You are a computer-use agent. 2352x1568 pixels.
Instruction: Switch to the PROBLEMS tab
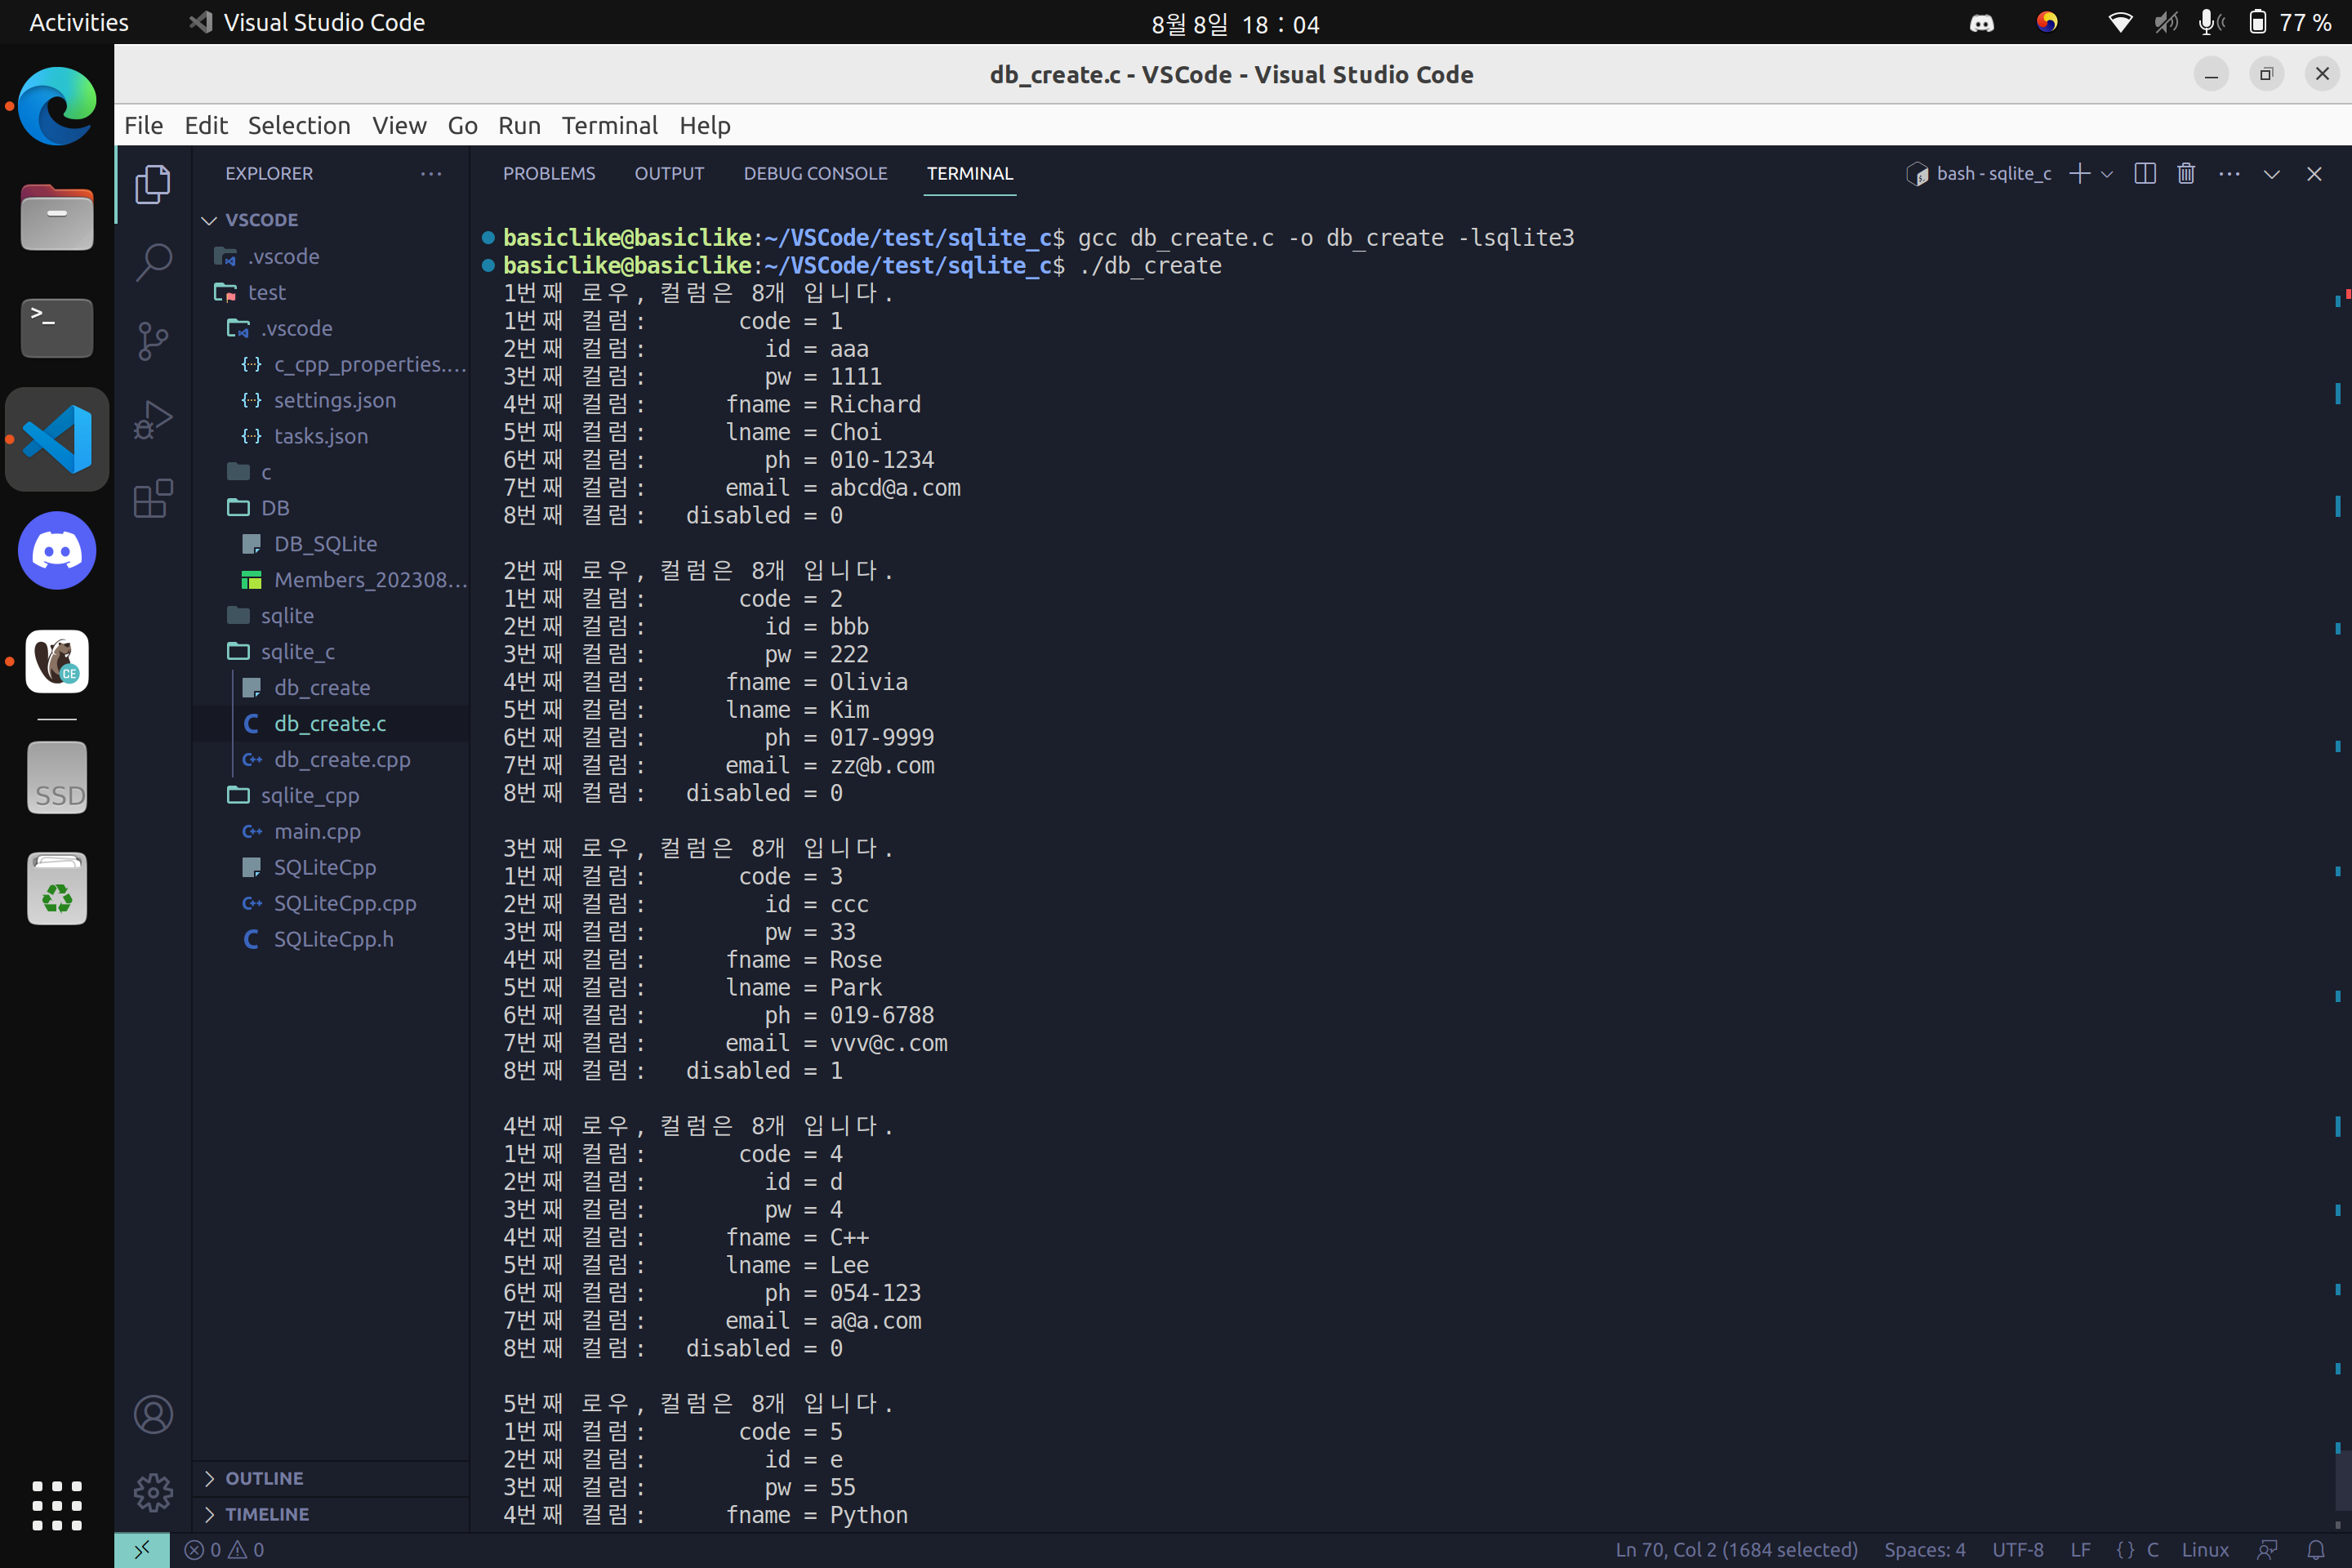[x=548, y=173]
